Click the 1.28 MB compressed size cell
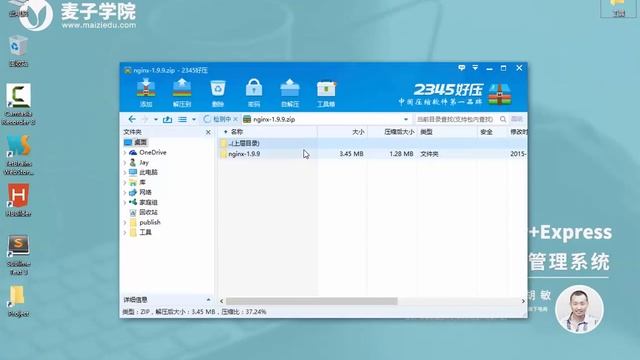The height and width of the screenshot is (360, 640). click(401, 154)
